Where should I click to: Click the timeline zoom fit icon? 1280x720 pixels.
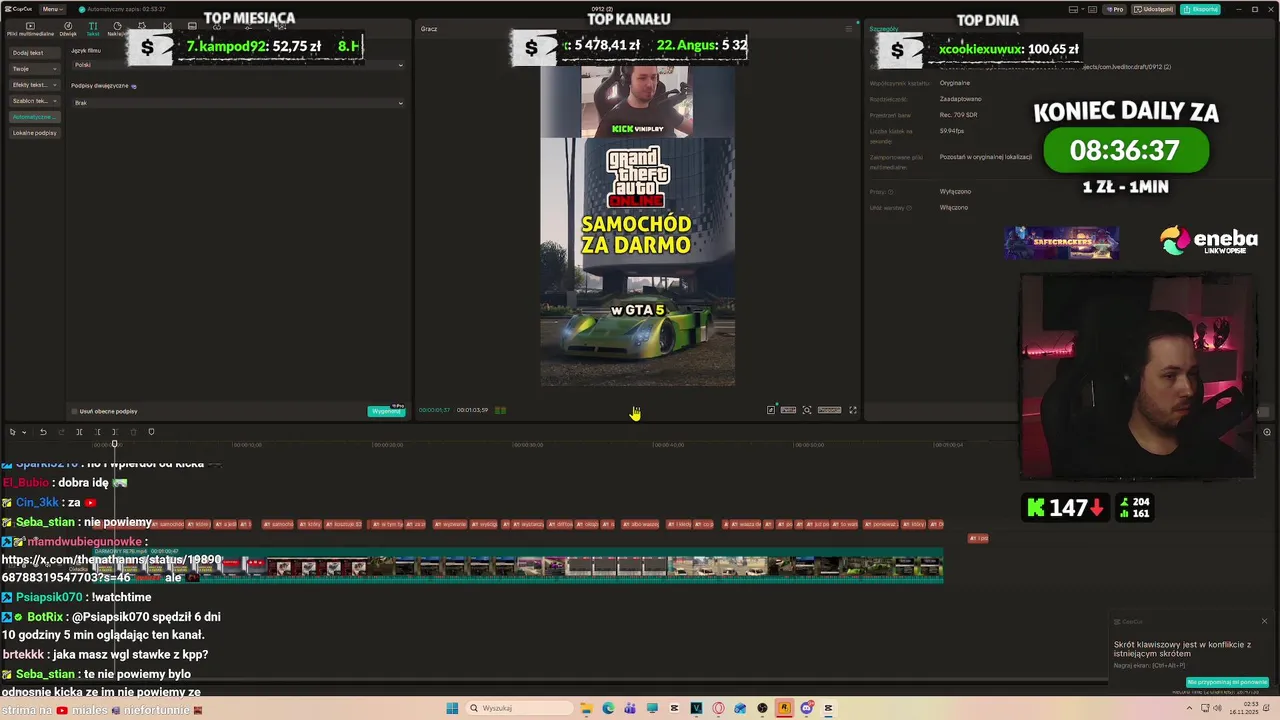coord(1267,432)
